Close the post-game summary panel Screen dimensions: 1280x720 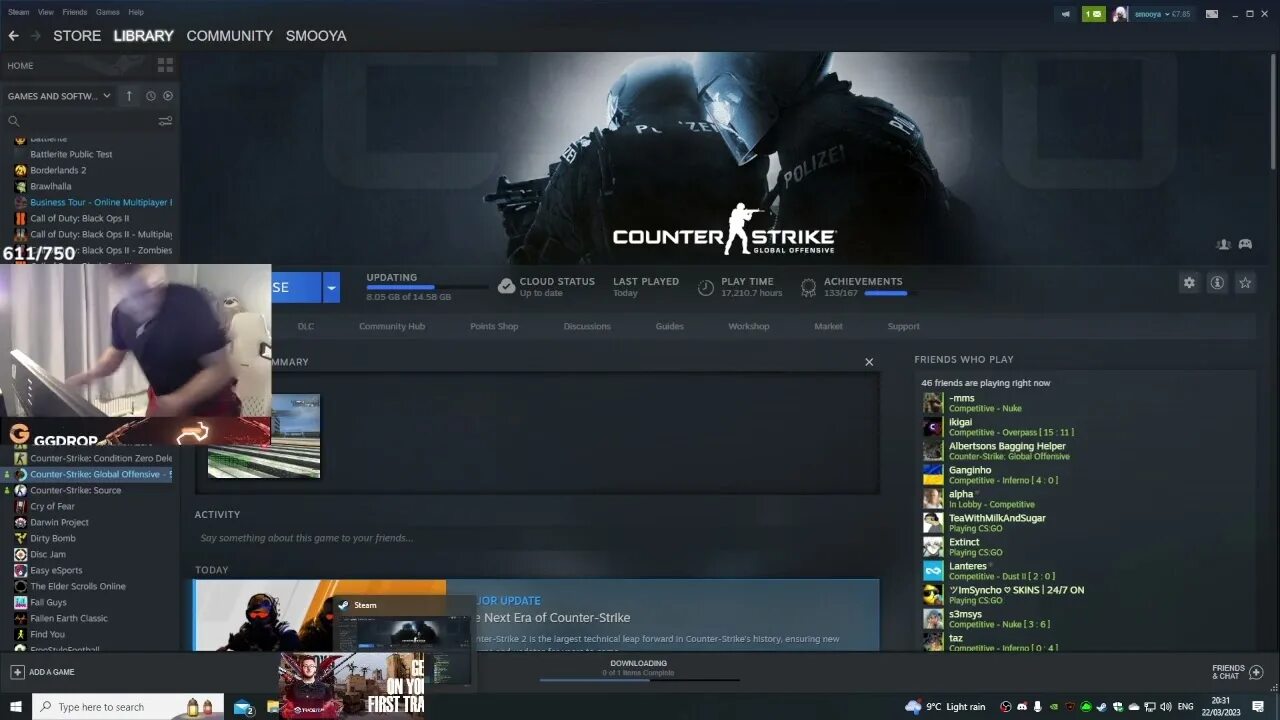pos(869,362)
